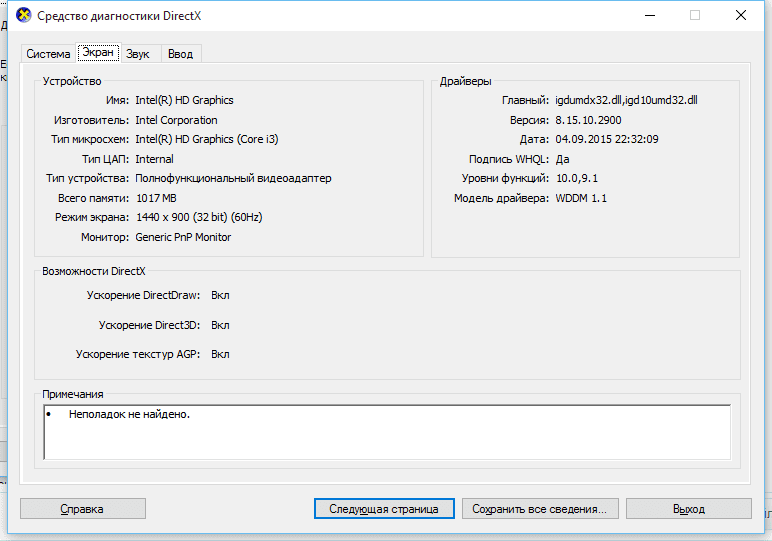
Task: Click the 'Режим экрана:' label
Action: (92, 218)
